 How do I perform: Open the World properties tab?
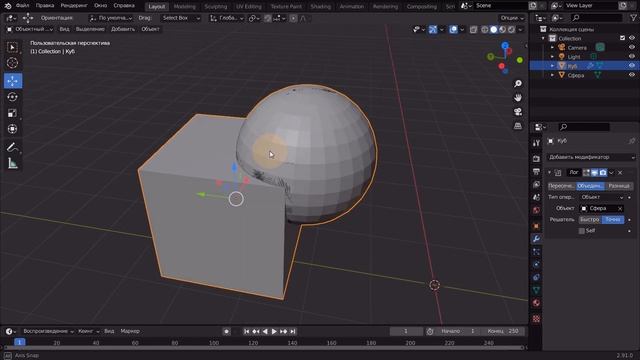pos(536,211)
